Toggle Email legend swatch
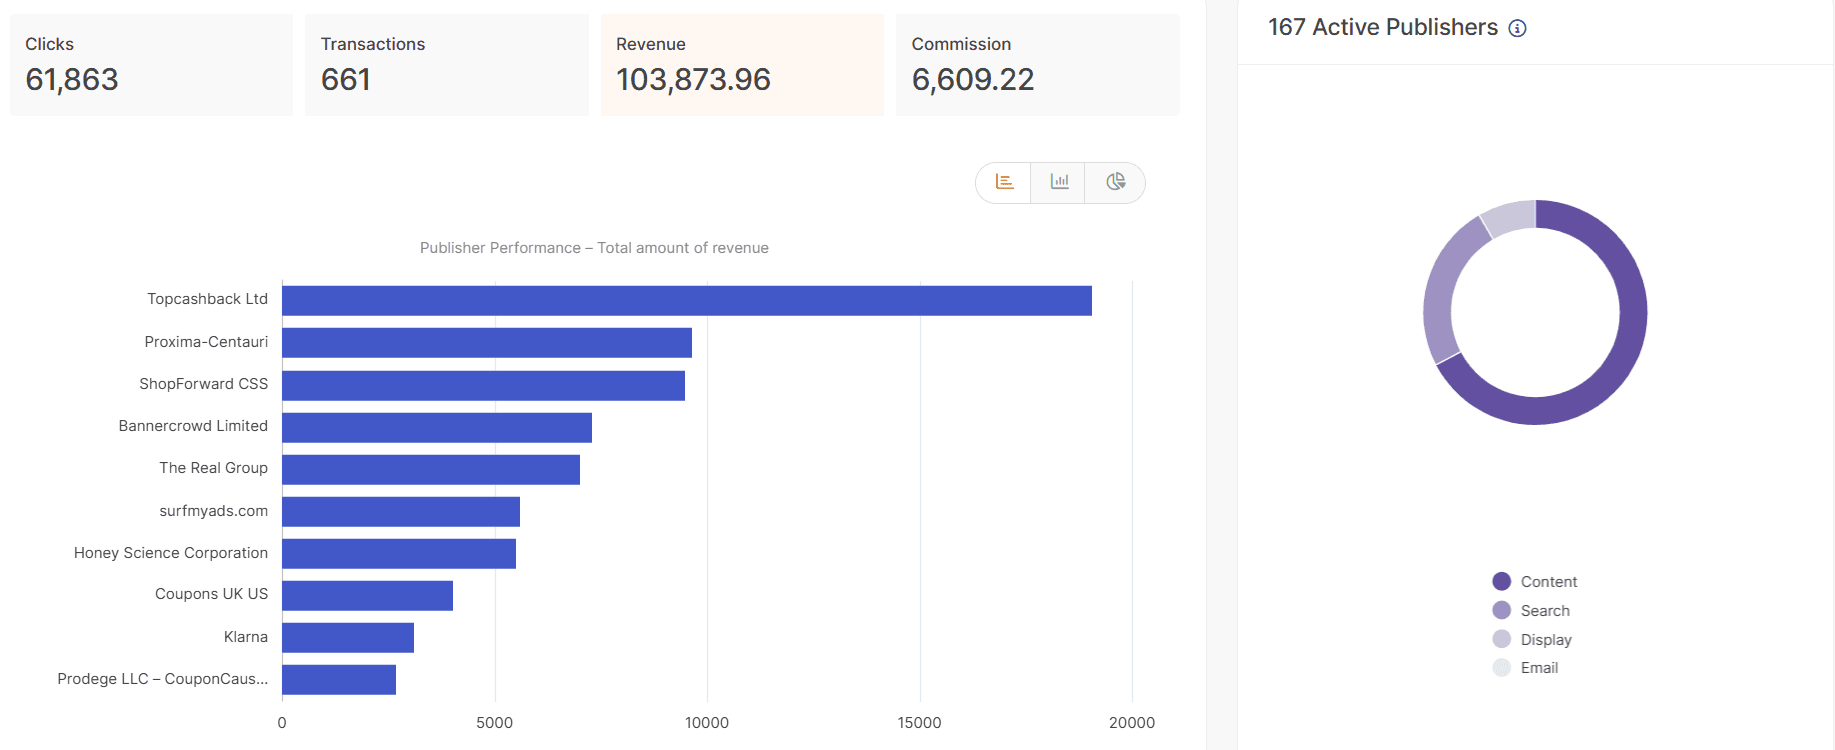 pyautogui.click(x=1501, y=667)
